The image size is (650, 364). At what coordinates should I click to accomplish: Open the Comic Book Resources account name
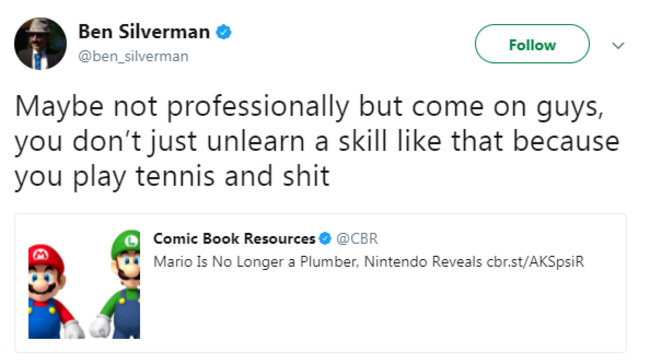pyautogui.click(x=234, y=238)
